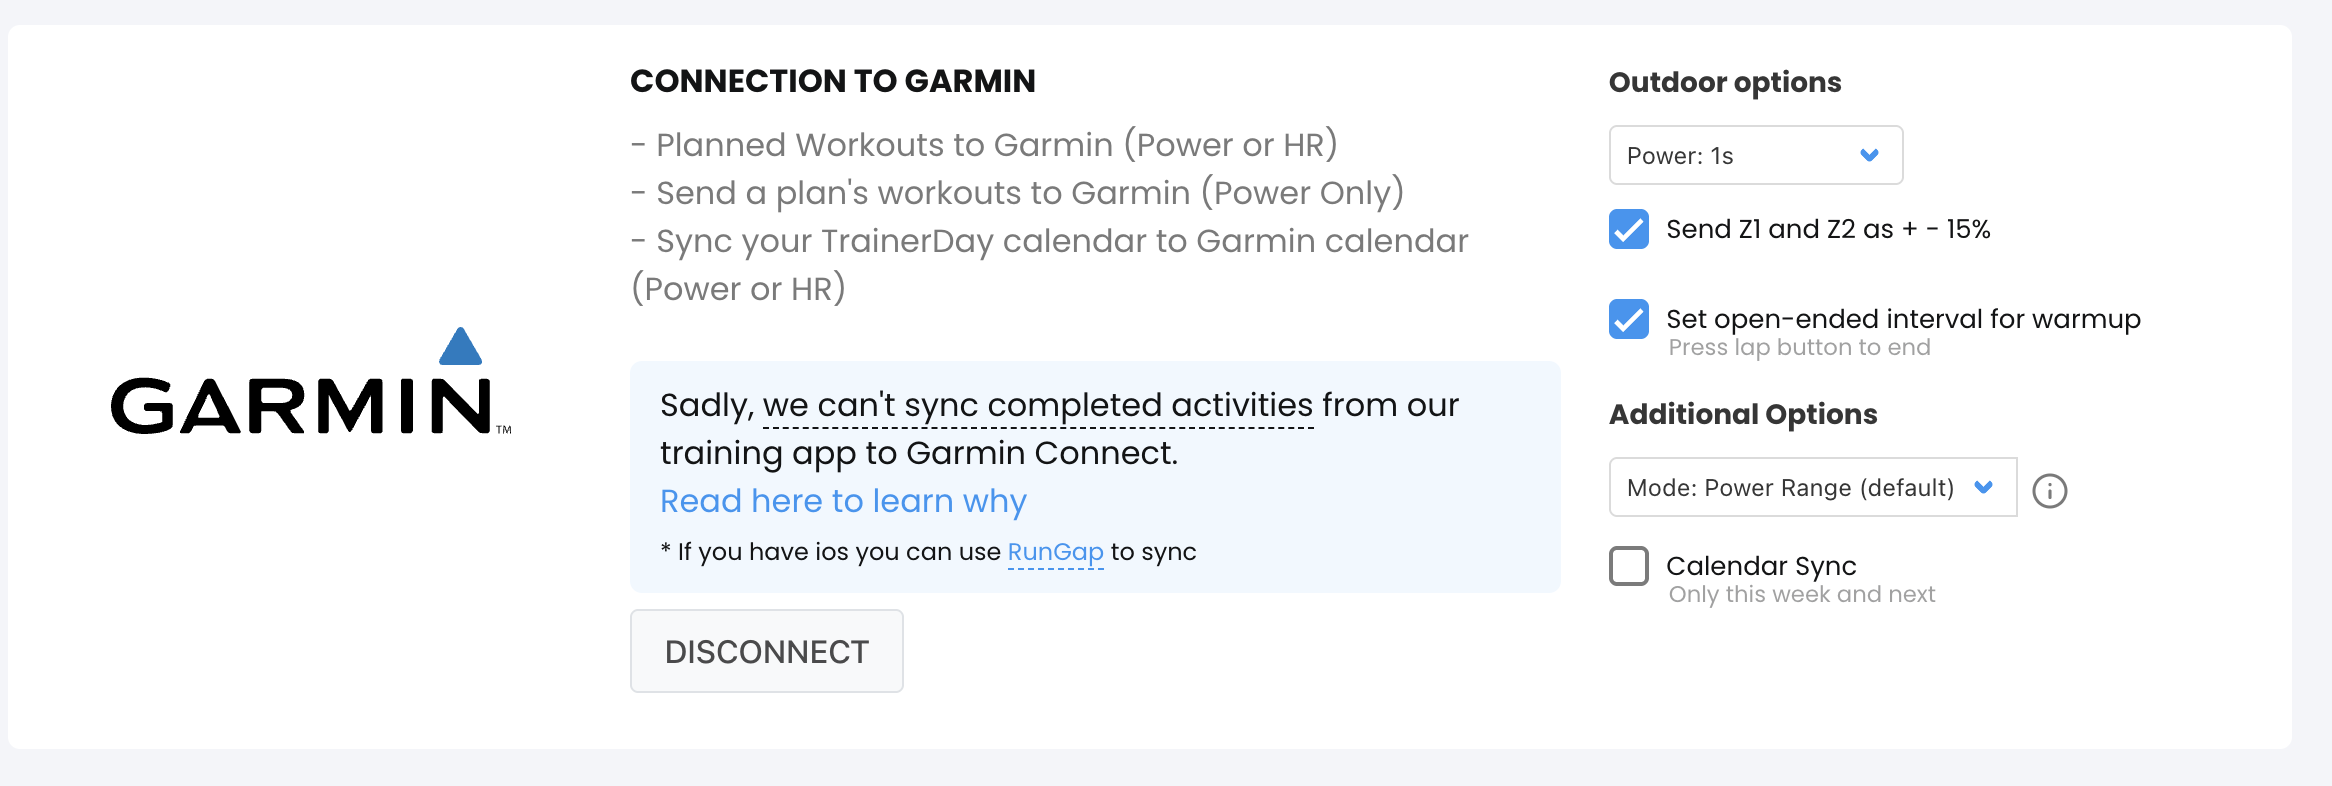Open the Power: 1s dropdown
2332x786 pixels.
pos(1755,155)
